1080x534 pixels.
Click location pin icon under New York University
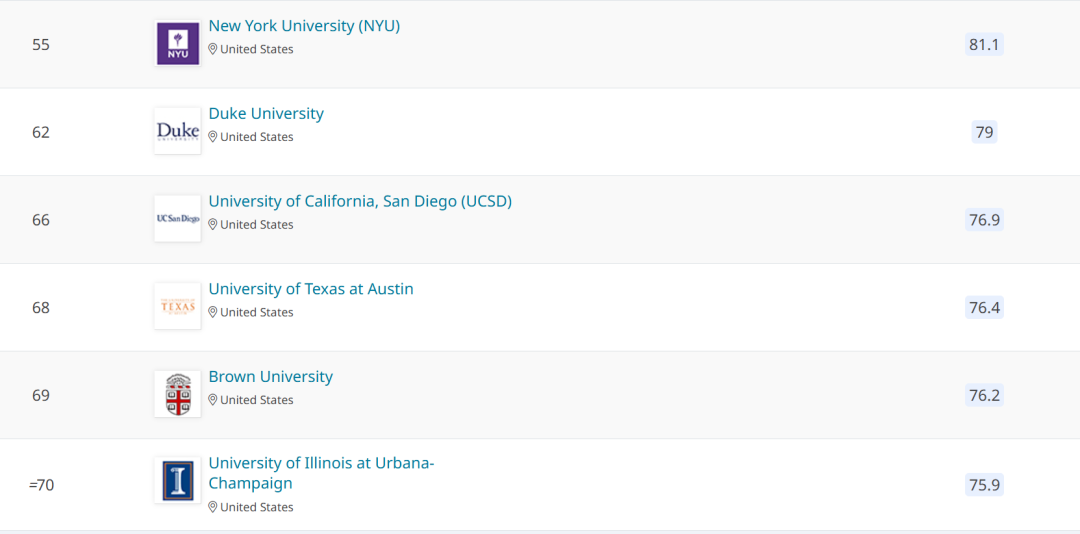(213, 50)
